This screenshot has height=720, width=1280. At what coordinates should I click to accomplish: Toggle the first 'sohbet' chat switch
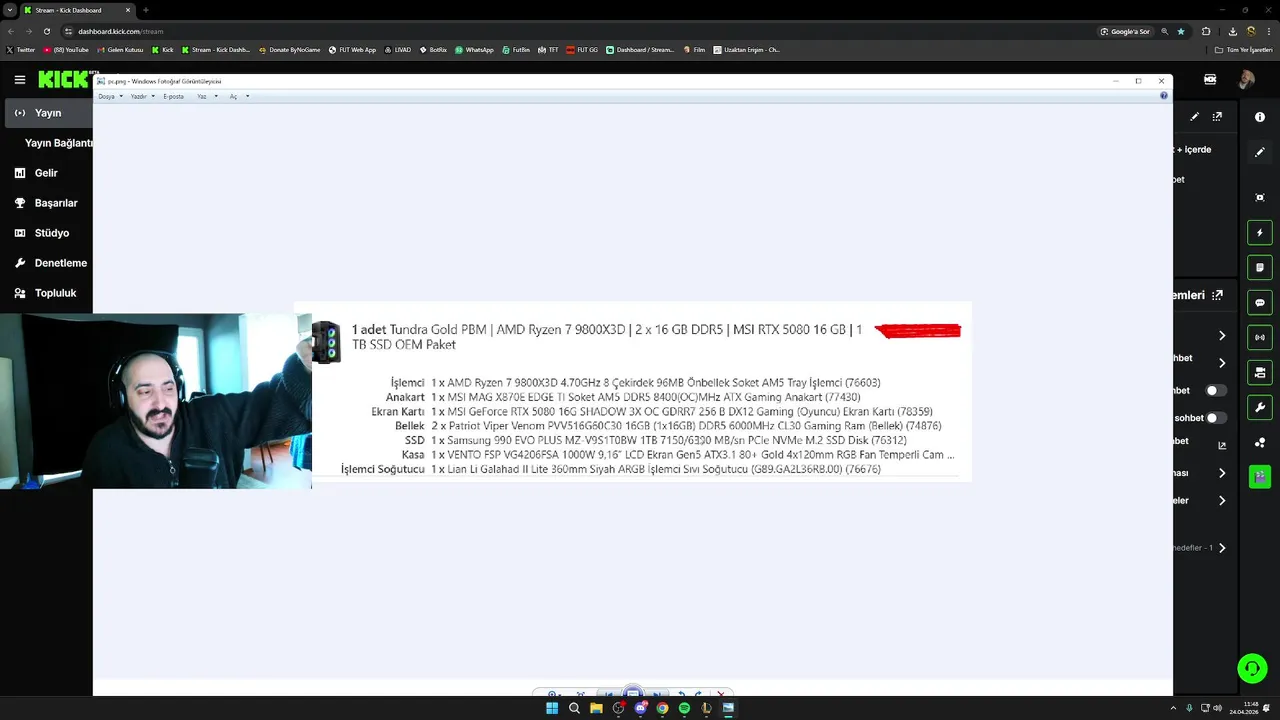[x=1216, y=391]
